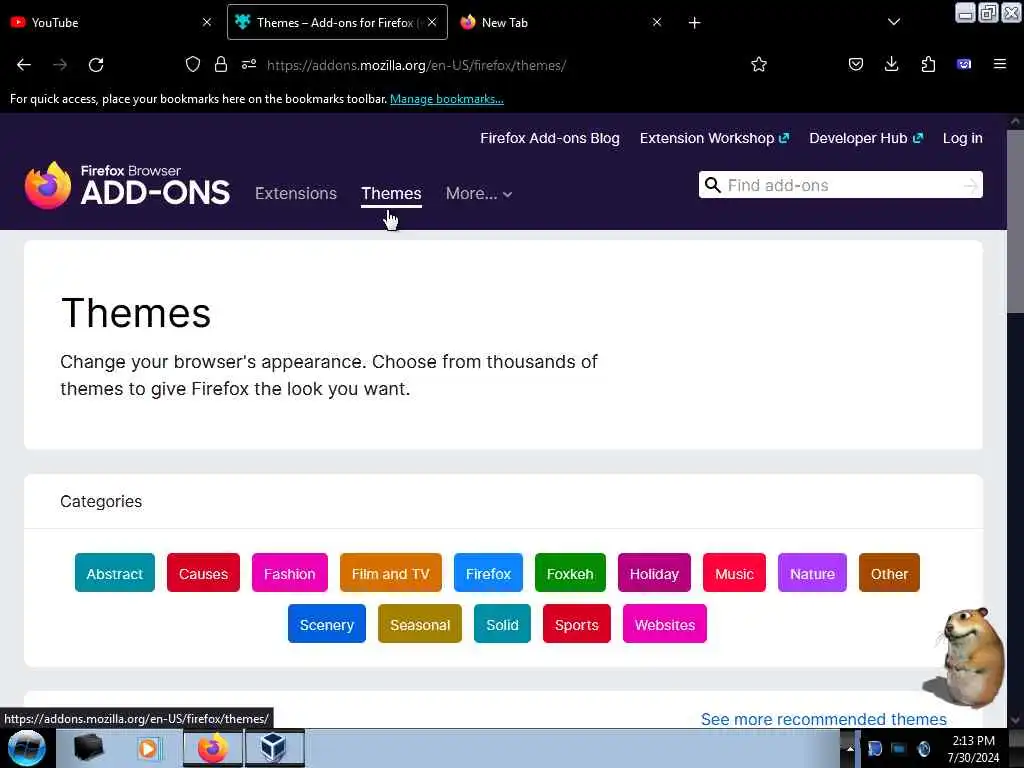
Task: Select the Websites category
Action: [665, 624]
